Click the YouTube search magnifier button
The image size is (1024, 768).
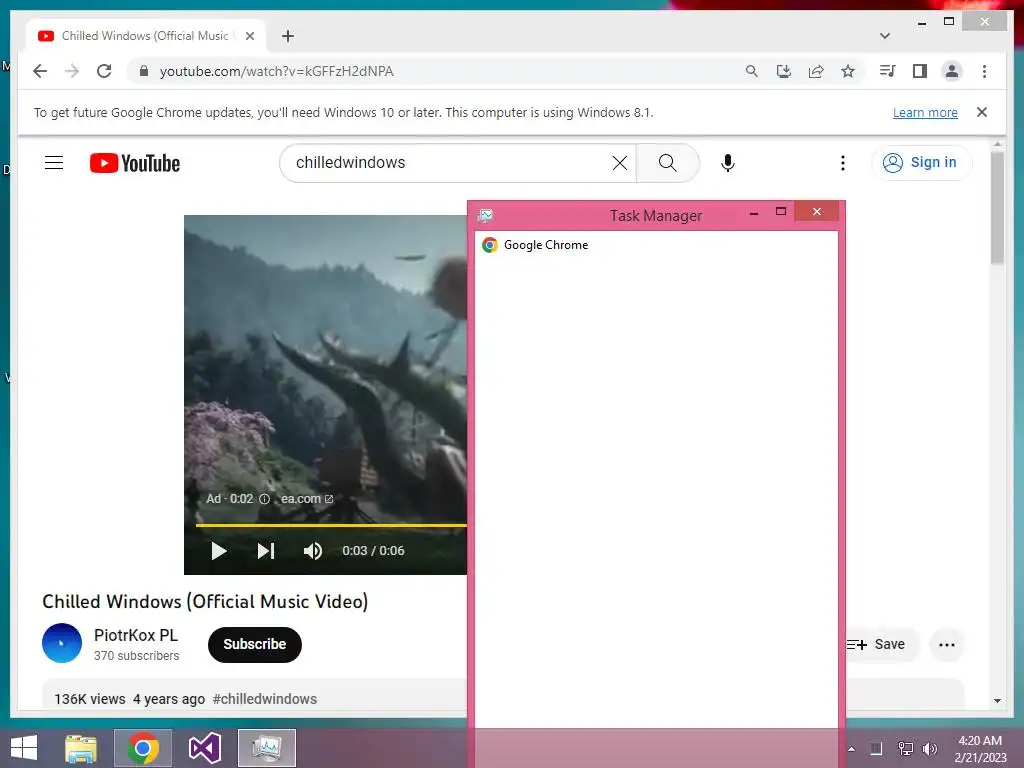point(667,163)
